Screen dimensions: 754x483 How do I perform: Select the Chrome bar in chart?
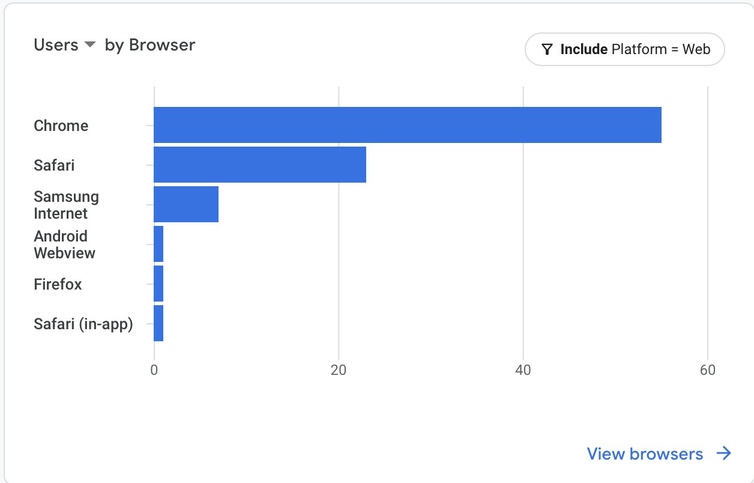point(408,125)
